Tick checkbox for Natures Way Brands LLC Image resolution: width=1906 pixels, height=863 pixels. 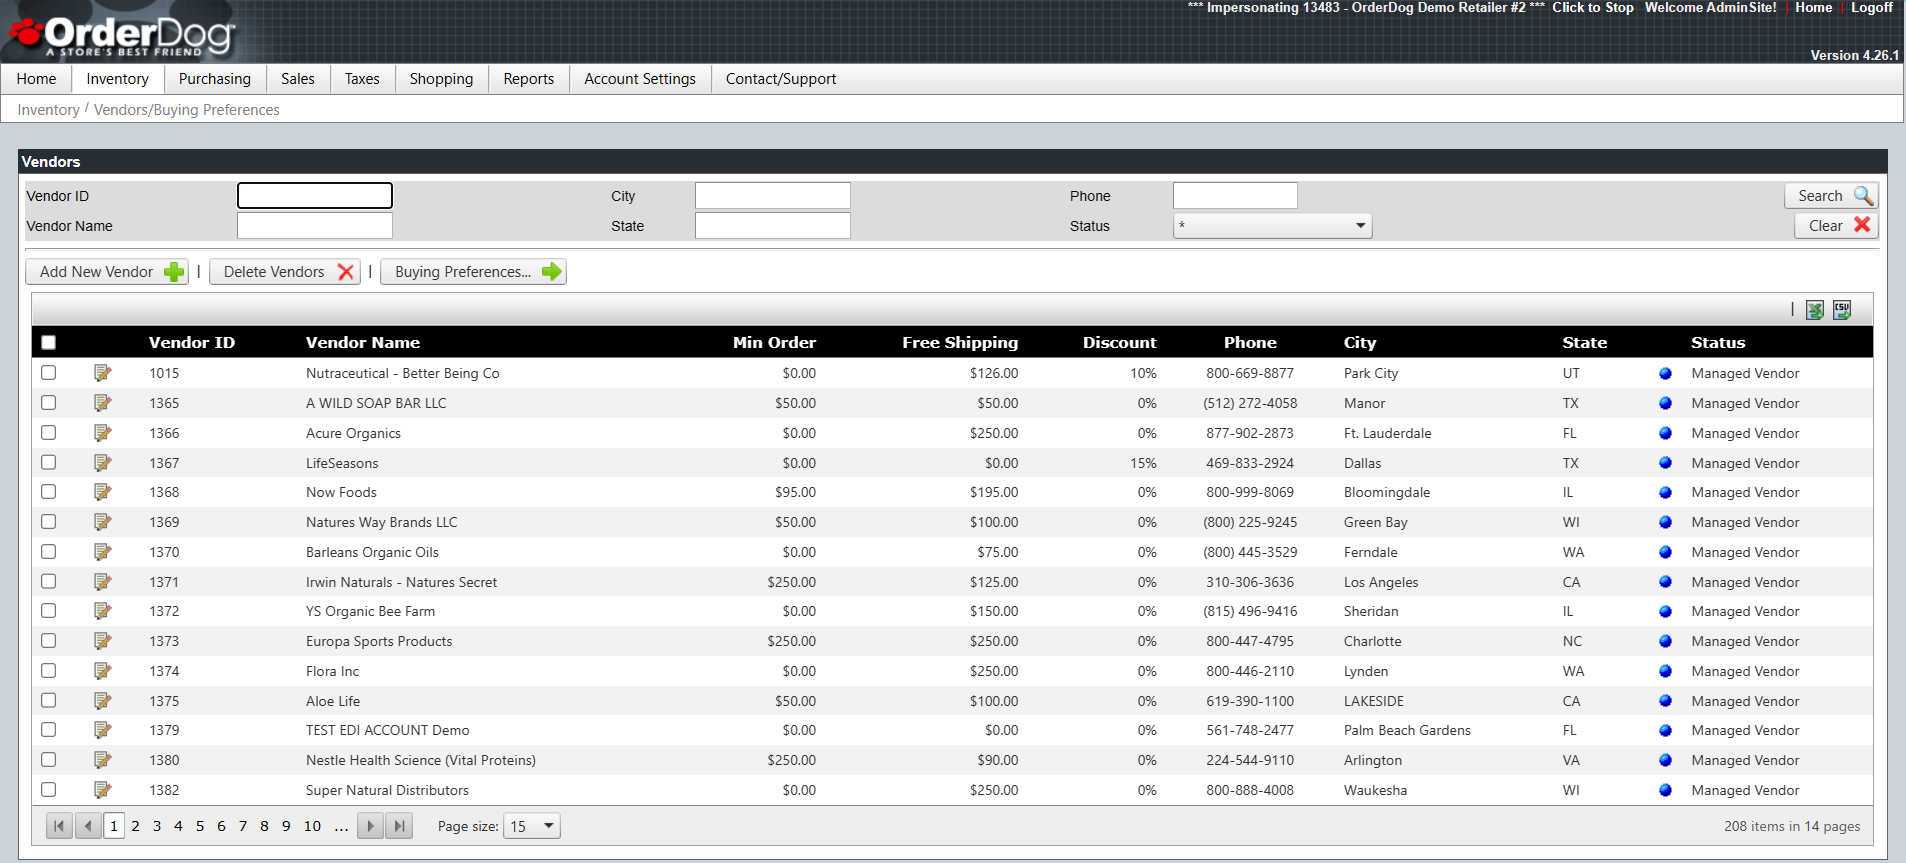coord(48,521)
